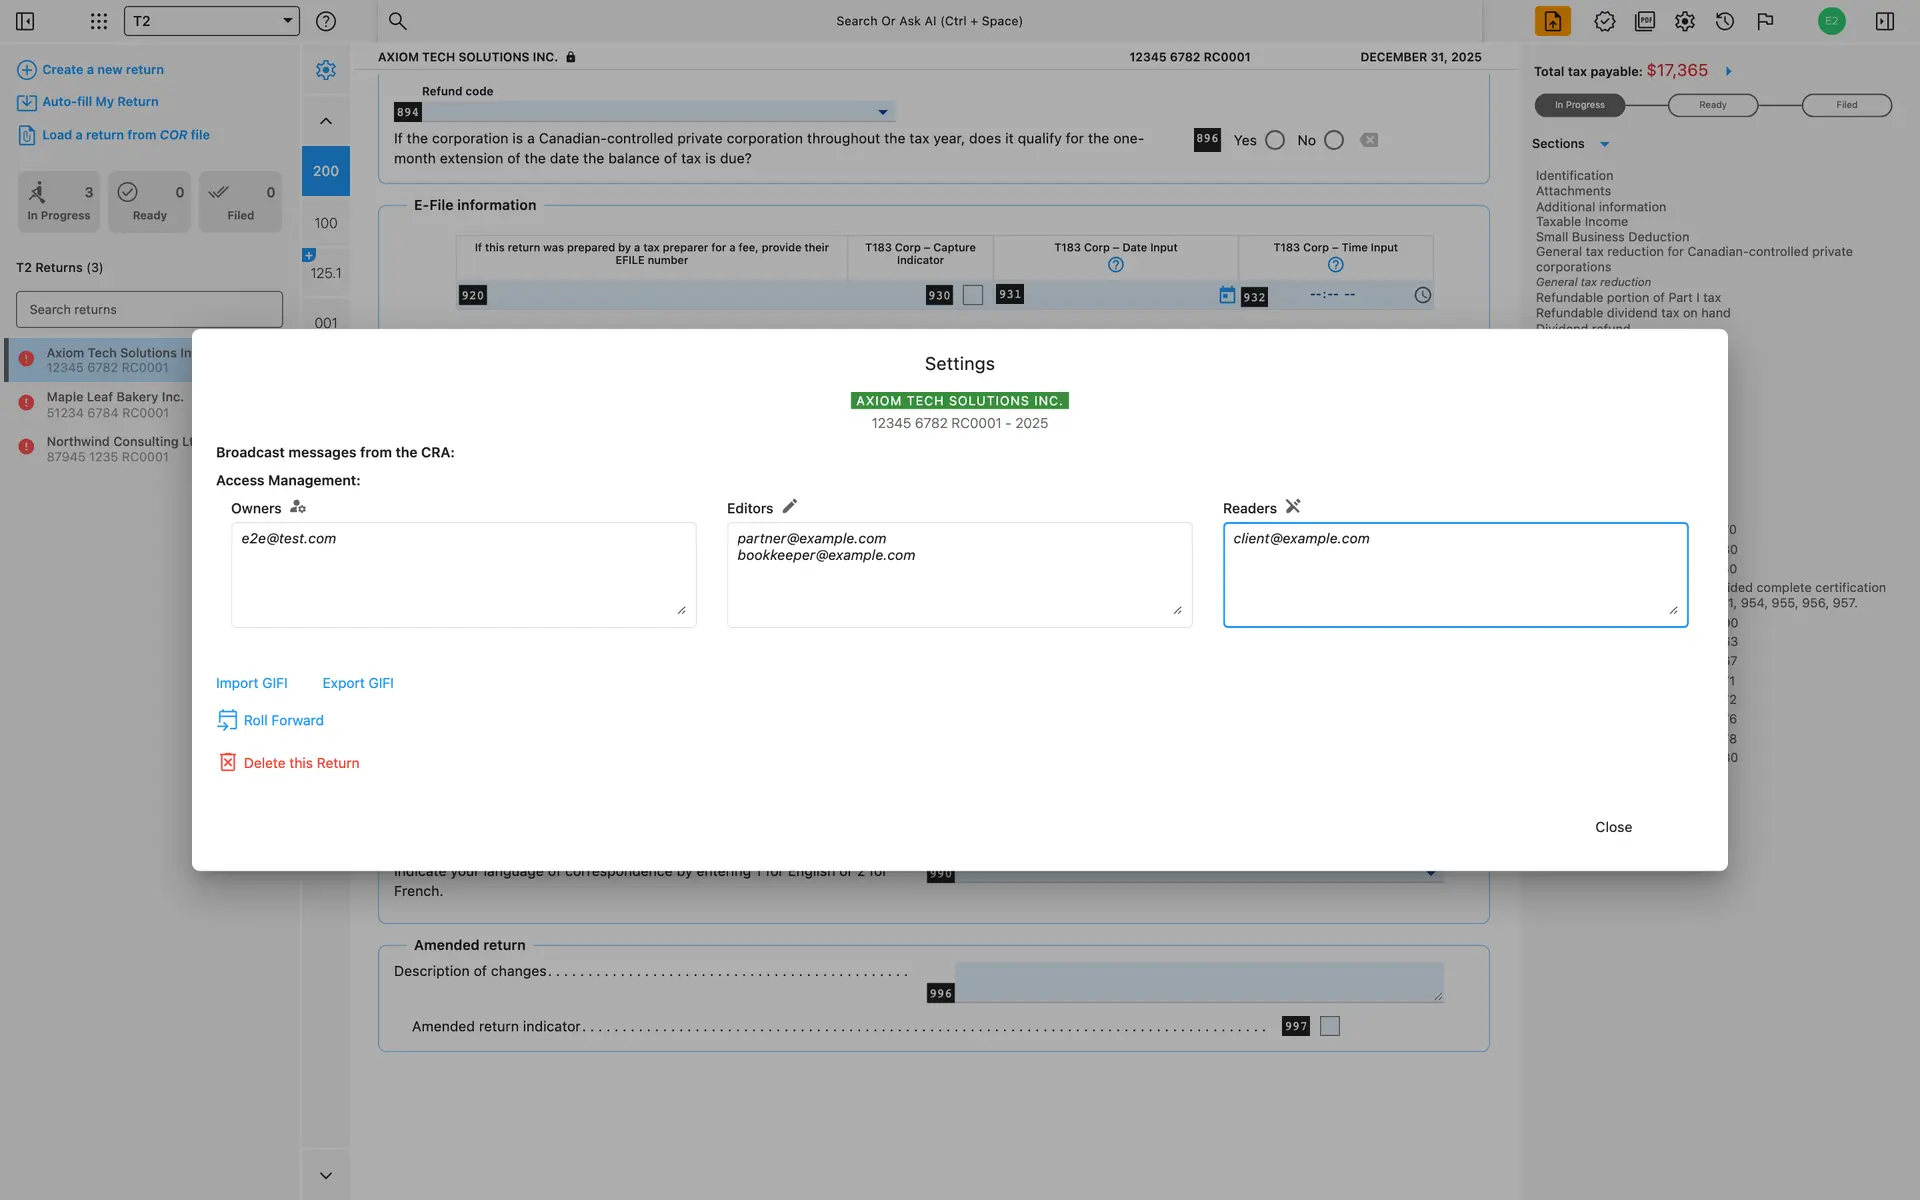
Task: Open the Refund code 894 dropdown
Action: click(x=659, y=112)
